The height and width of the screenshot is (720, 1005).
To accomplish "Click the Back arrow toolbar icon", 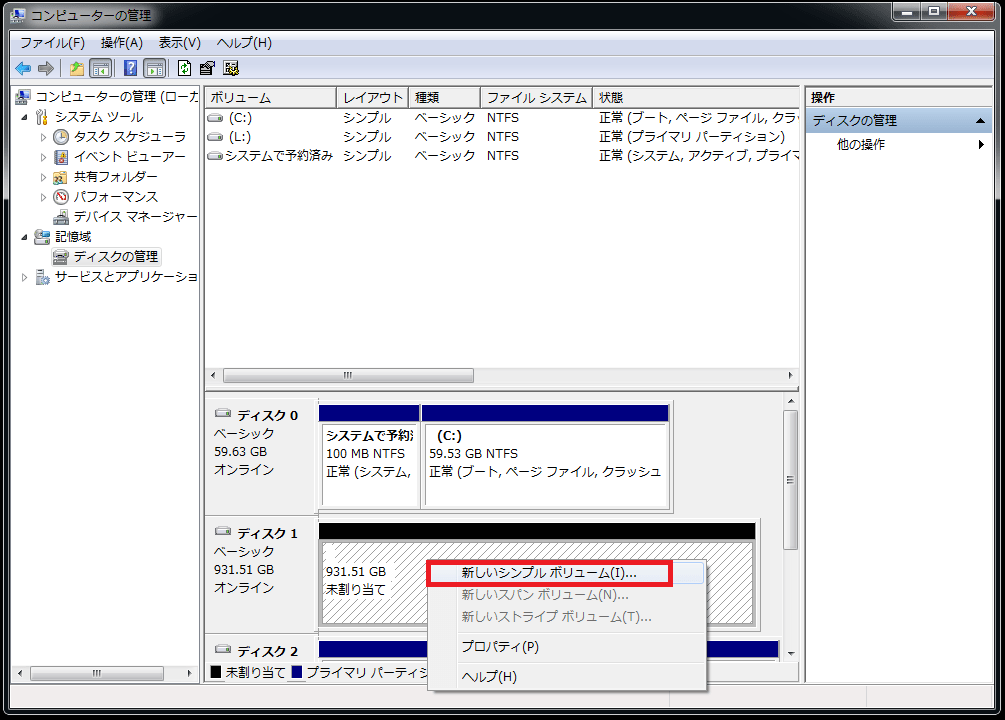I will 23,68.
